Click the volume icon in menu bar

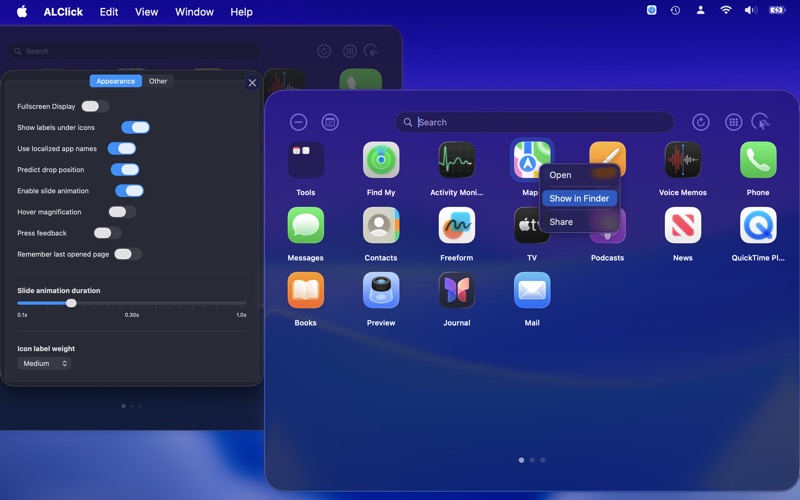(x=751, y=10)
